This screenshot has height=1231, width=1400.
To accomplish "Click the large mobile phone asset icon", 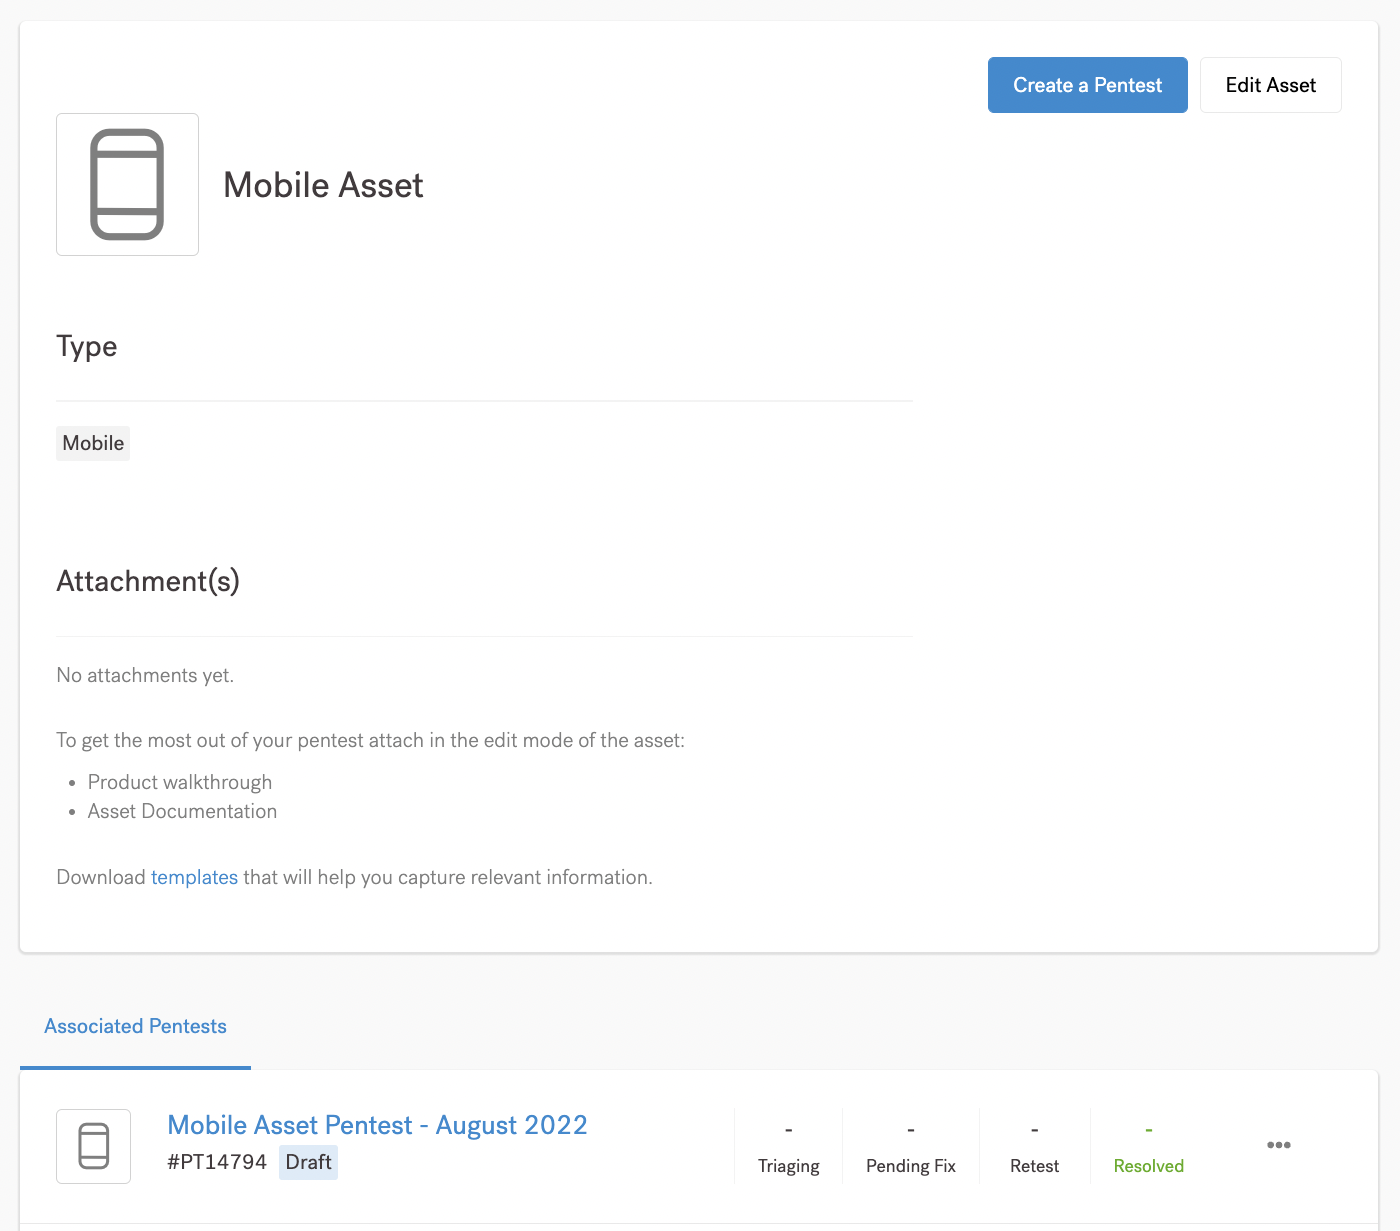I will coord(127,184).
